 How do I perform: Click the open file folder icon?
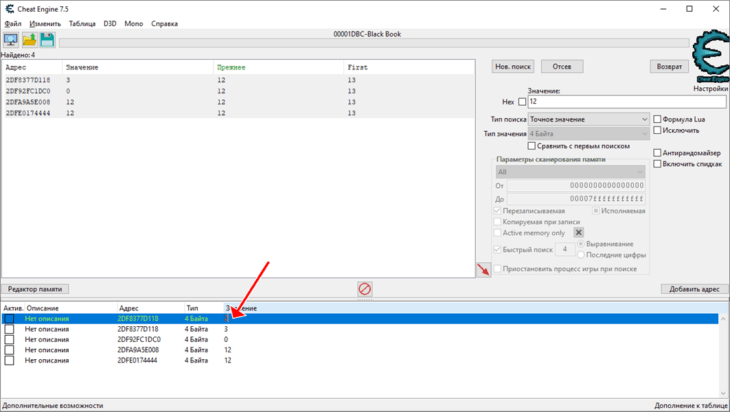click(29, 40)
